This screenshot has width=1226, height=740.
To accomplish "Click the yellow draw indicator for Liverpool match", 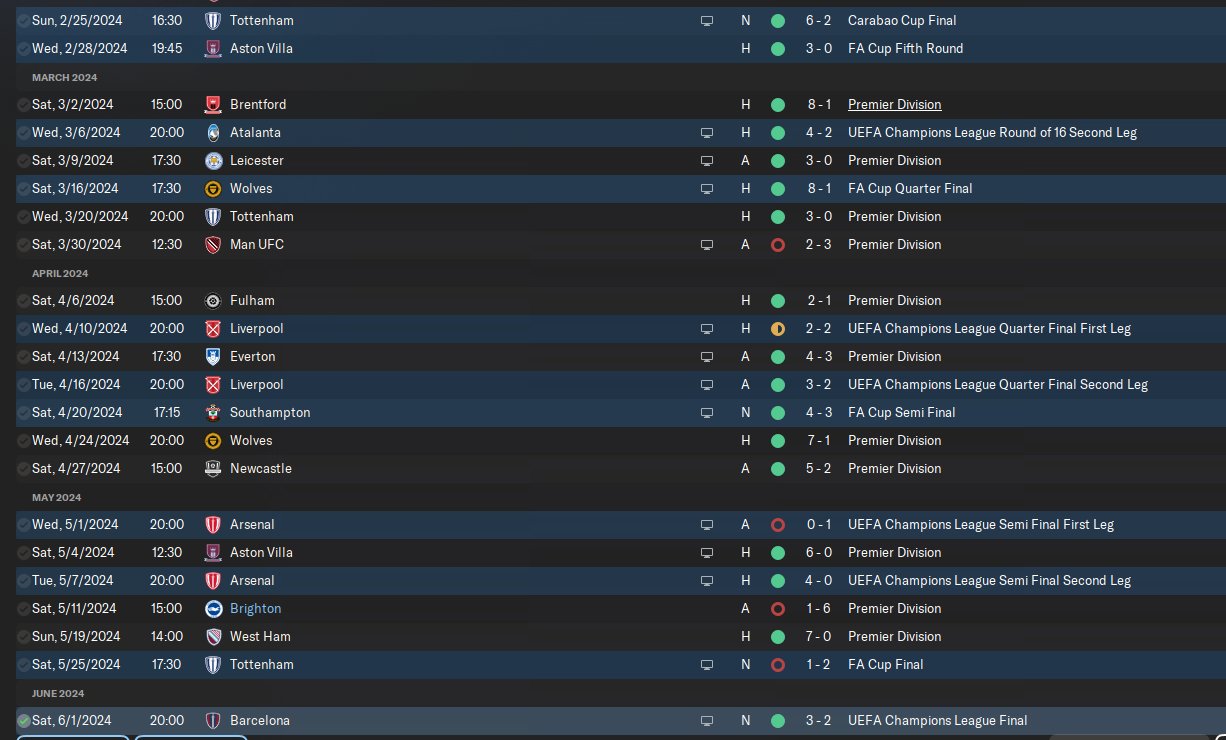I will (778, 328).
